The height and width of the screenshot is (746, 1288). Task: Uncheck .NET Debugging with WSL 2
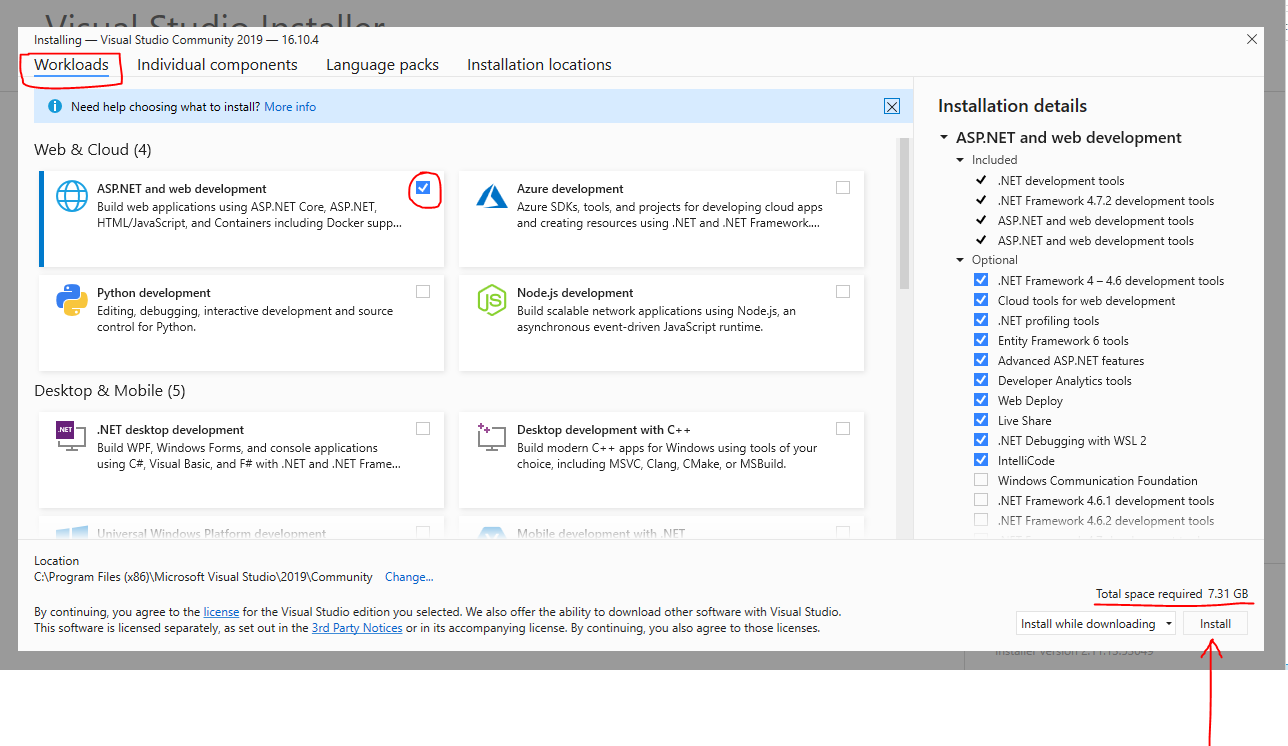click(981, 440)
